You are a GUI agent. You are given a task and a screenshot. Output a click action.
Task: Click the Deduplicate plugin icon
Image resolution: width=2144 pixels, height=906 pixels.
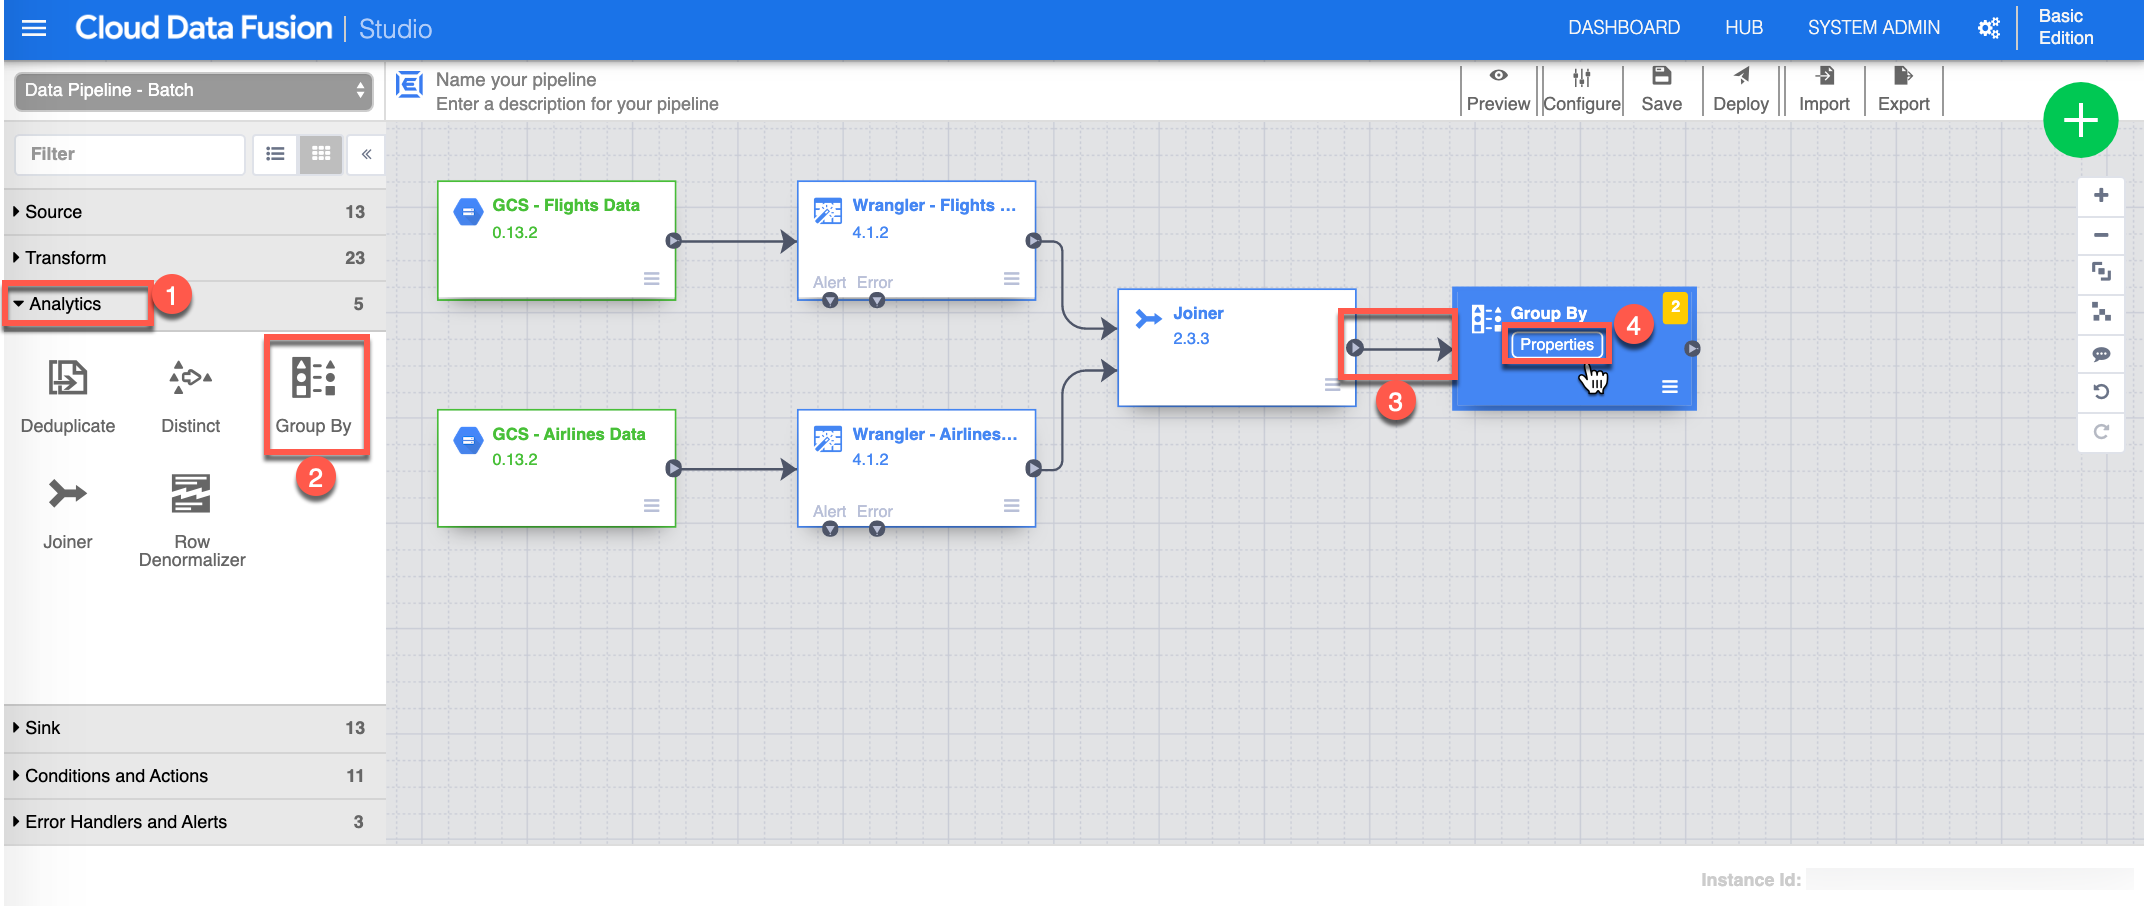[x=67, y=380]
